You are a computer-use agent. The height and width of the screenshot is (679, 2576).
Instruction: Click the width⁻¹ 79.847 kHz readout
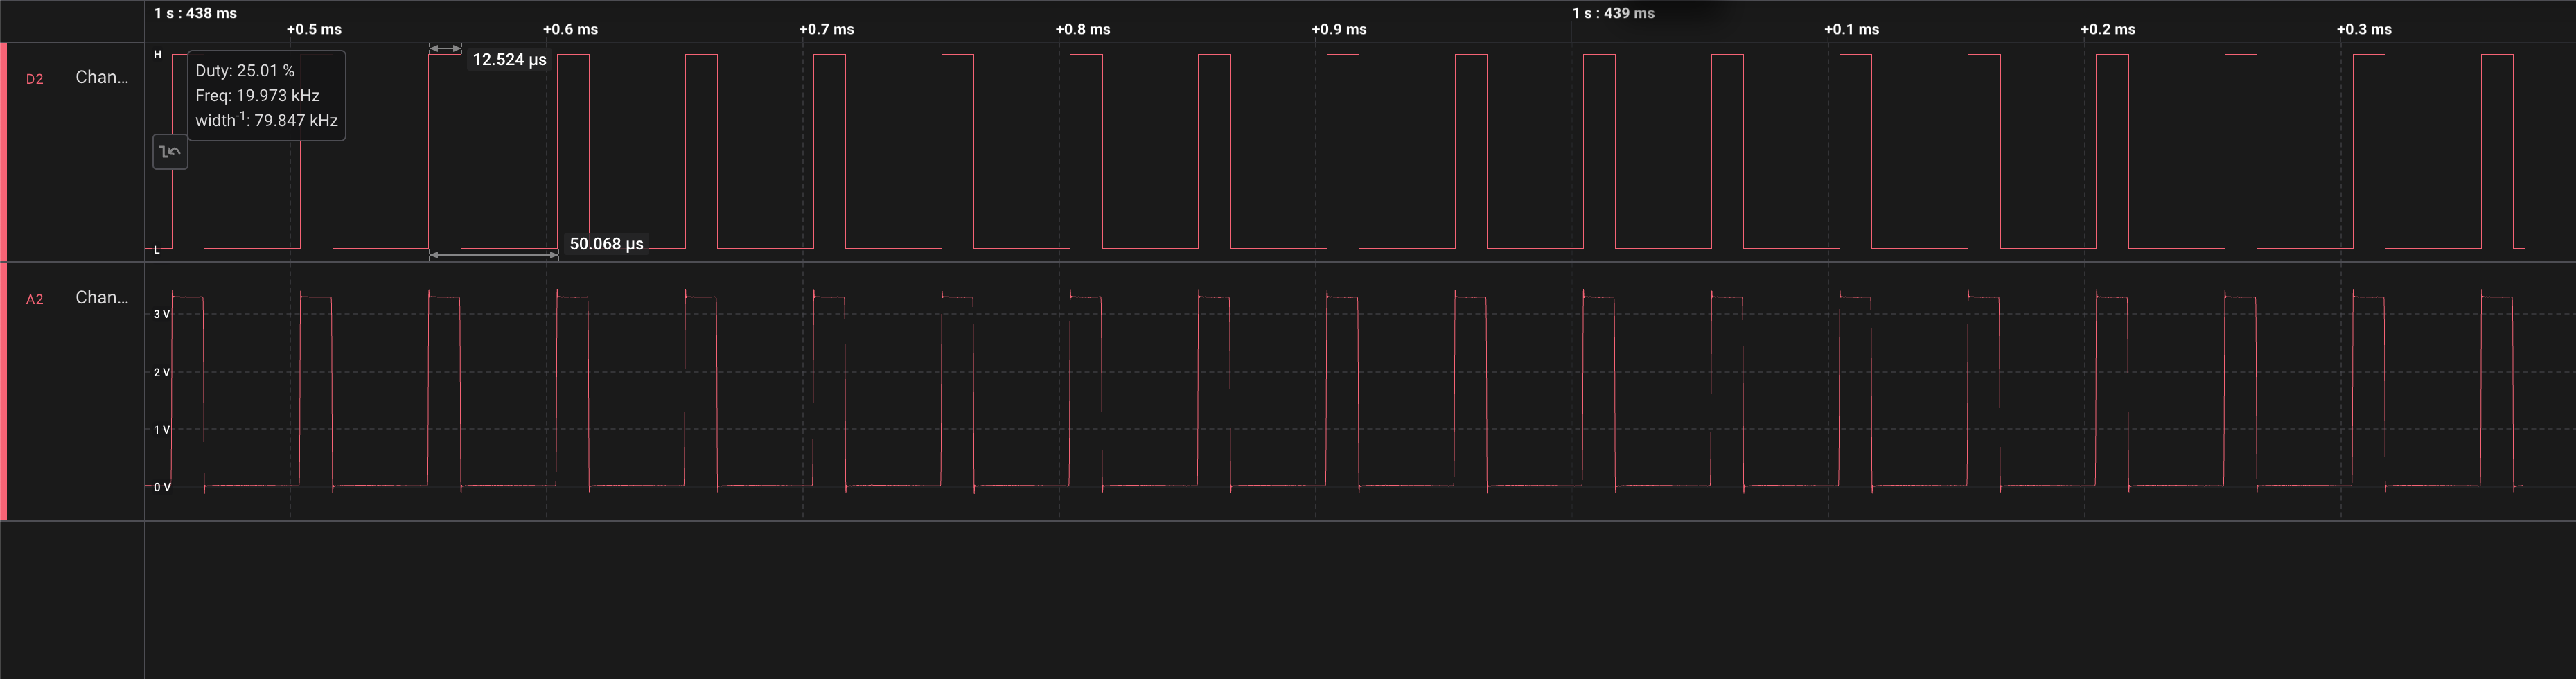(266, 121)
